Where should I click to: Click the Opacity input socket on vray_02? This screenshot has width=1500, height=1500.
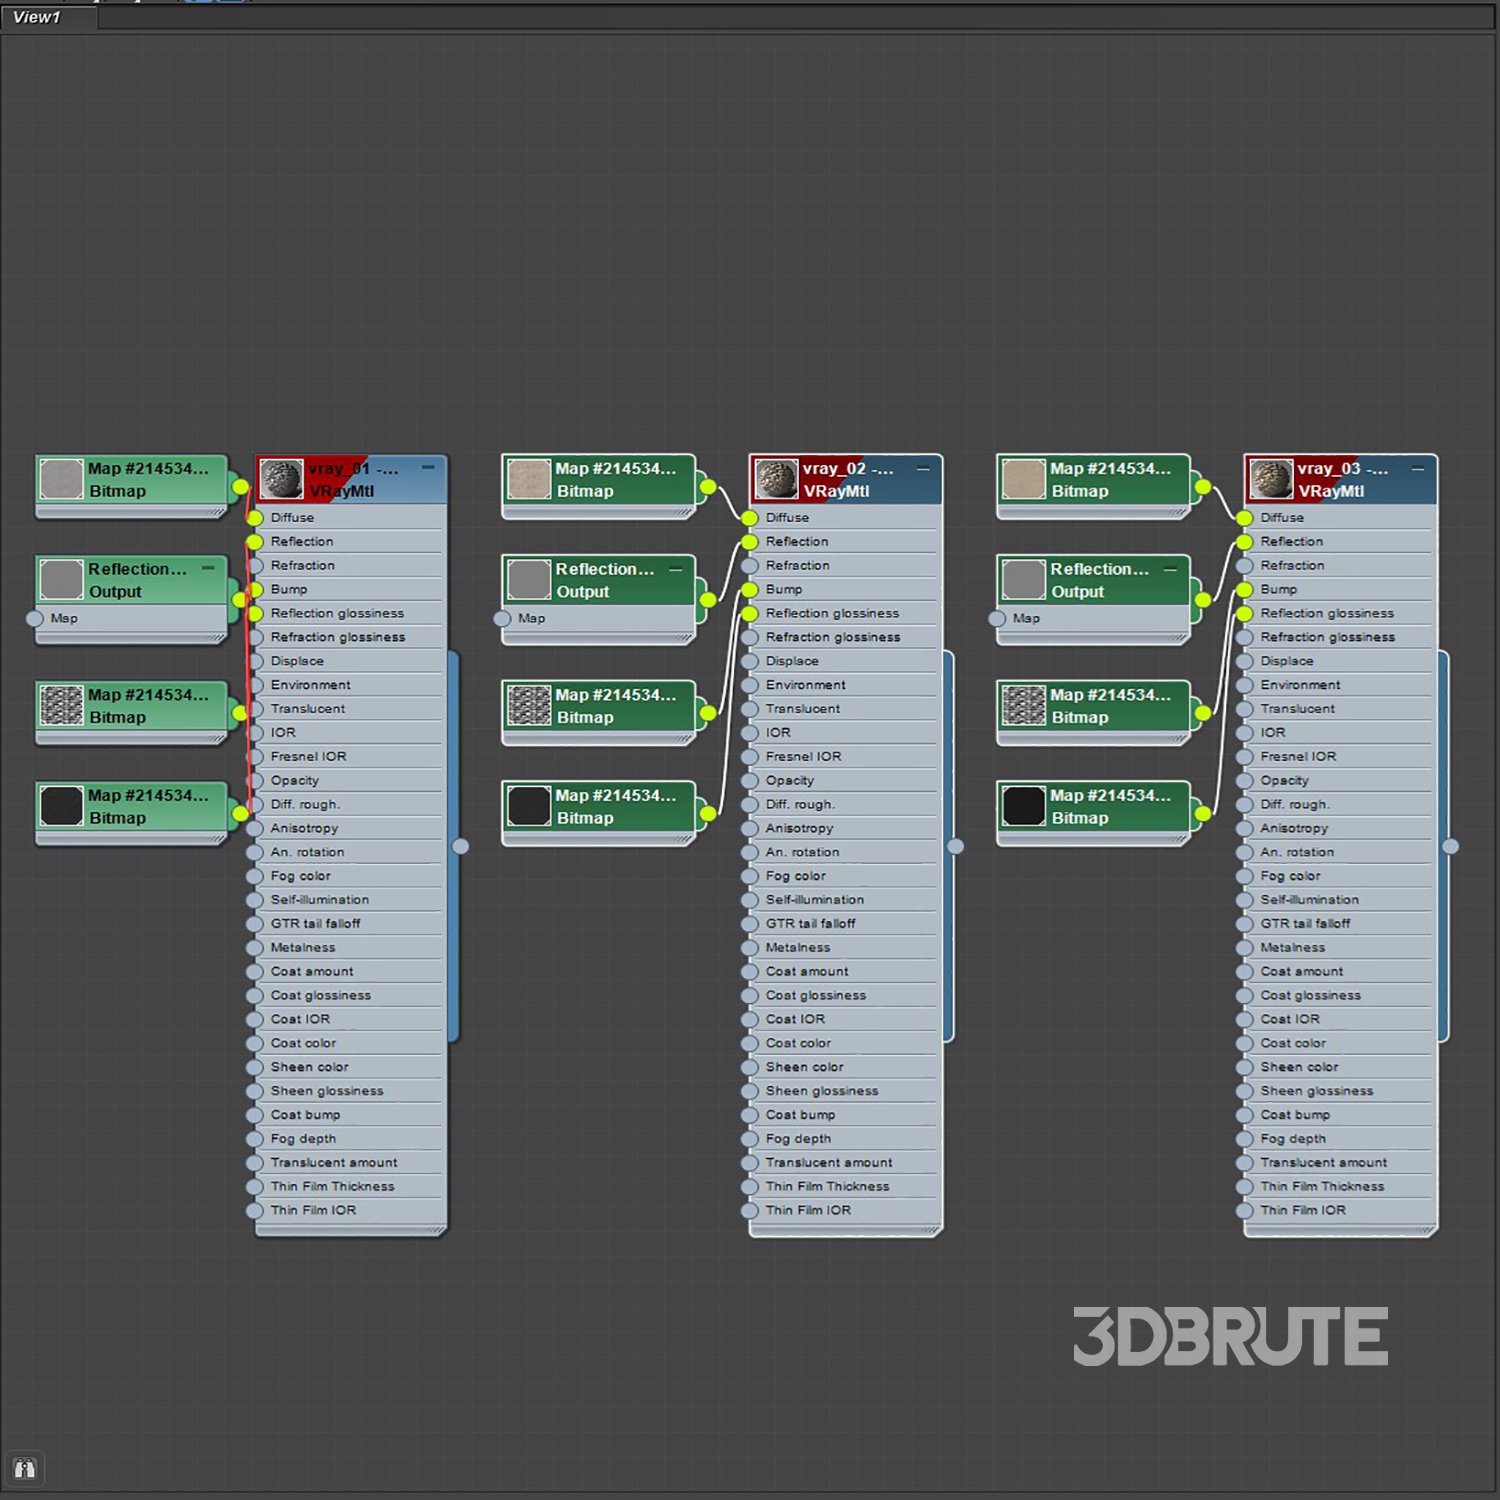coord(750,781)
